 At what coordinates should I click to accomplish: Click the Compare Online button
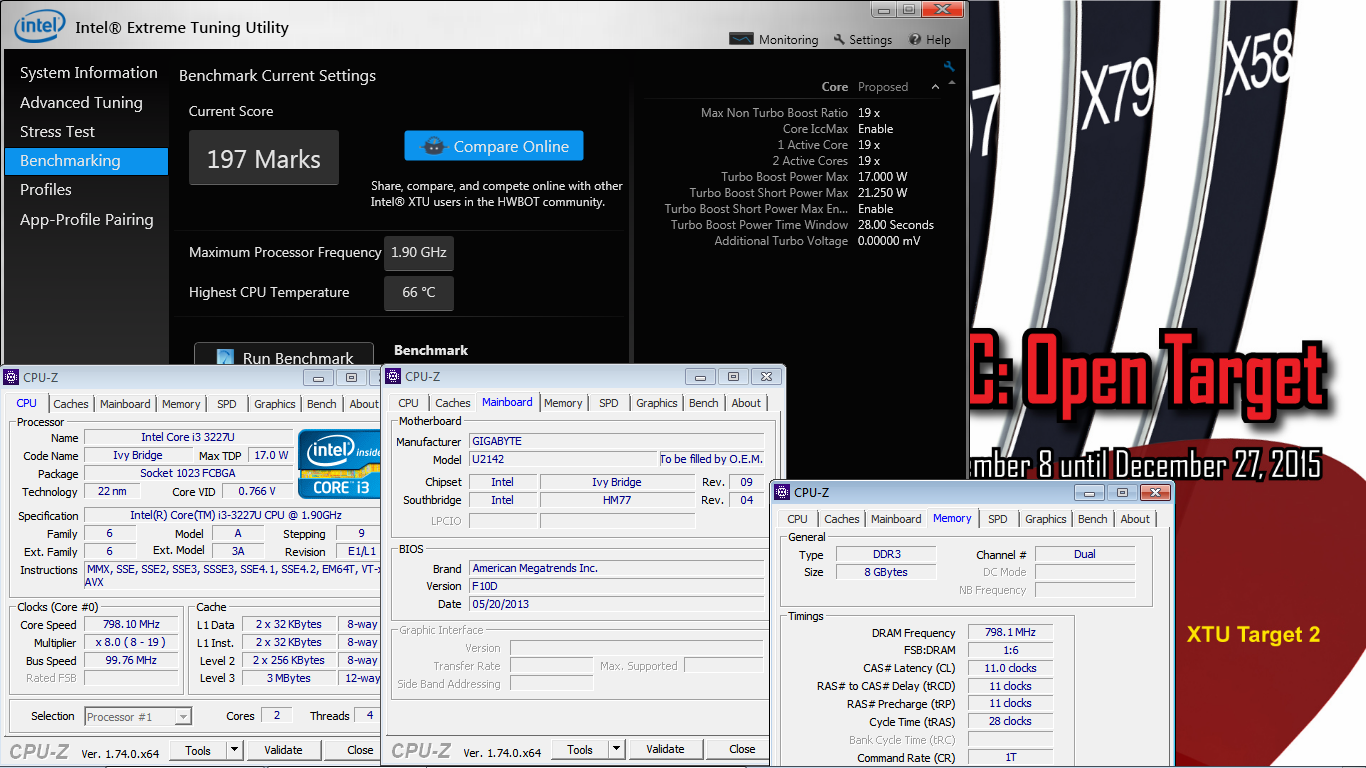494,146
